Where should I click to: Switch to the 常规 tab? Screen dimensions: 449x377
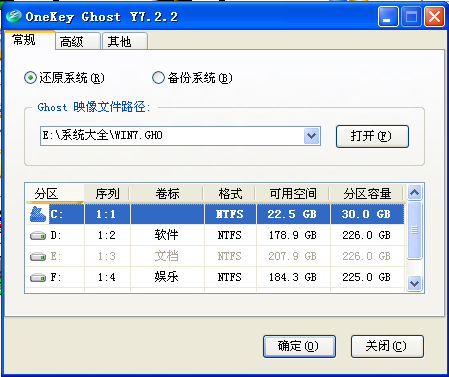pyautogui.click(x=29, y=40)
